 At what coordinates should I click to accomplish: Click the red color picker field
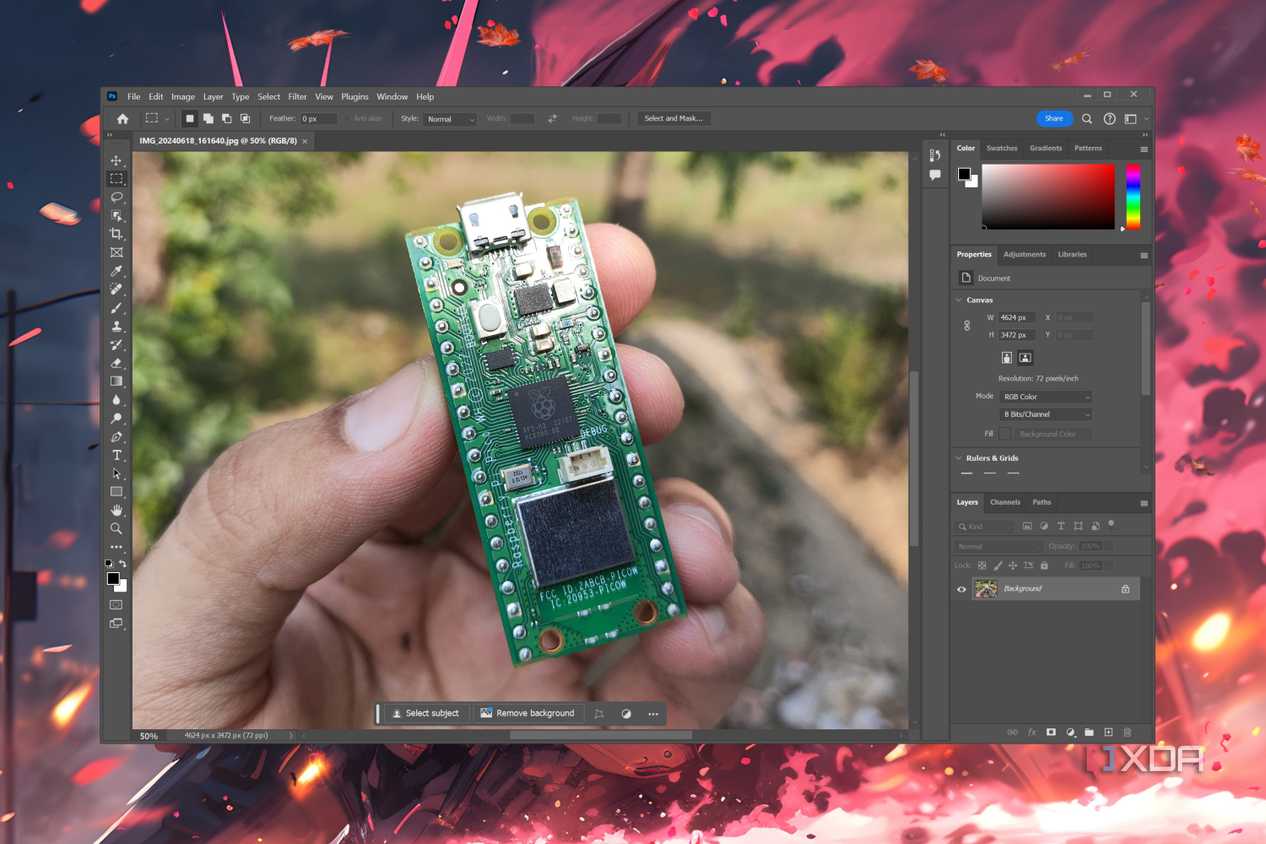tap(1048, 197)
